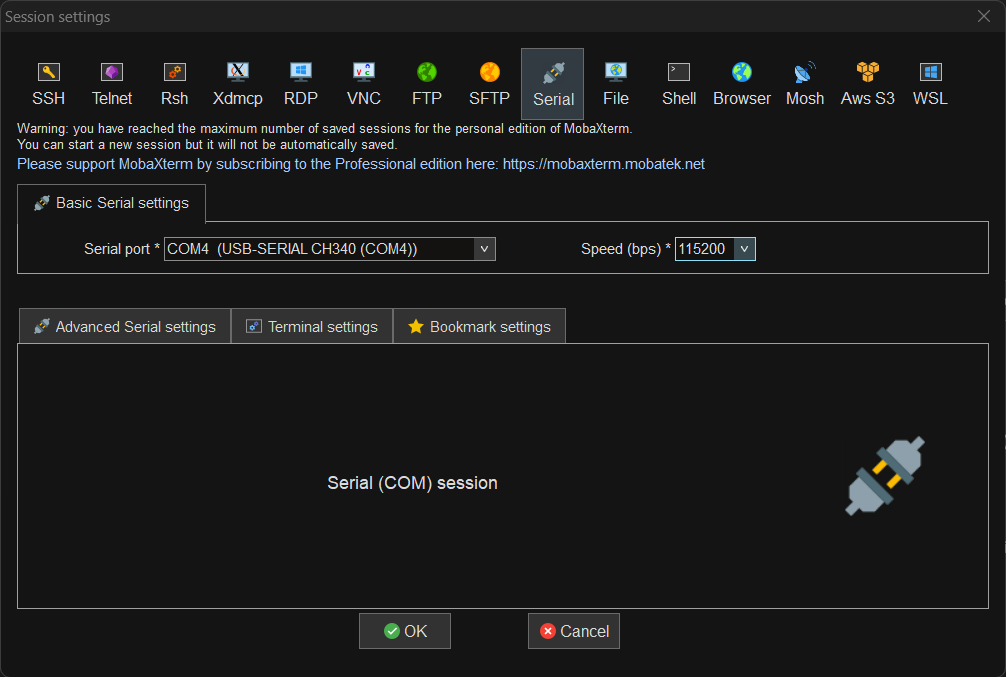
Task: Select the SSH session type icon
Action: 48,83
